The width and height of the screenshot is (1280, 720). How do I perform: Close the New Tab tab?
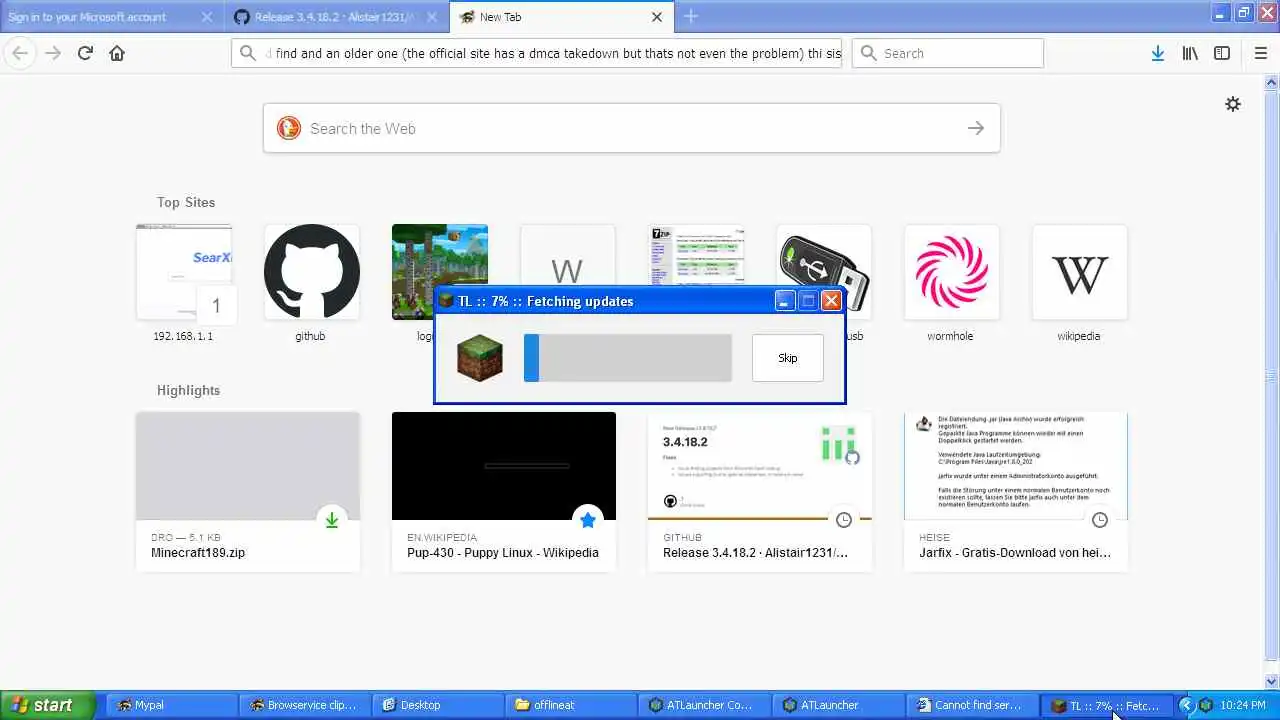point(657,17)
